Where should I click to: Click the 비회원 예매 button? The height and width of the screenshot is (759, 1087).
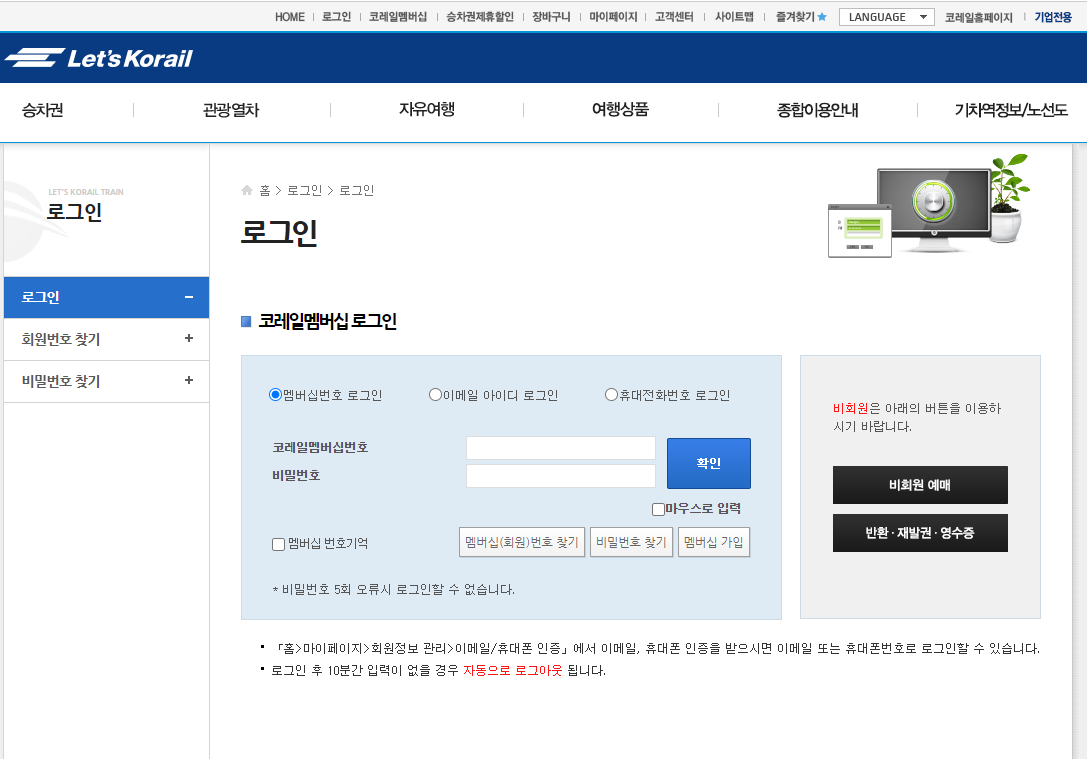click(x=920, y=484)
